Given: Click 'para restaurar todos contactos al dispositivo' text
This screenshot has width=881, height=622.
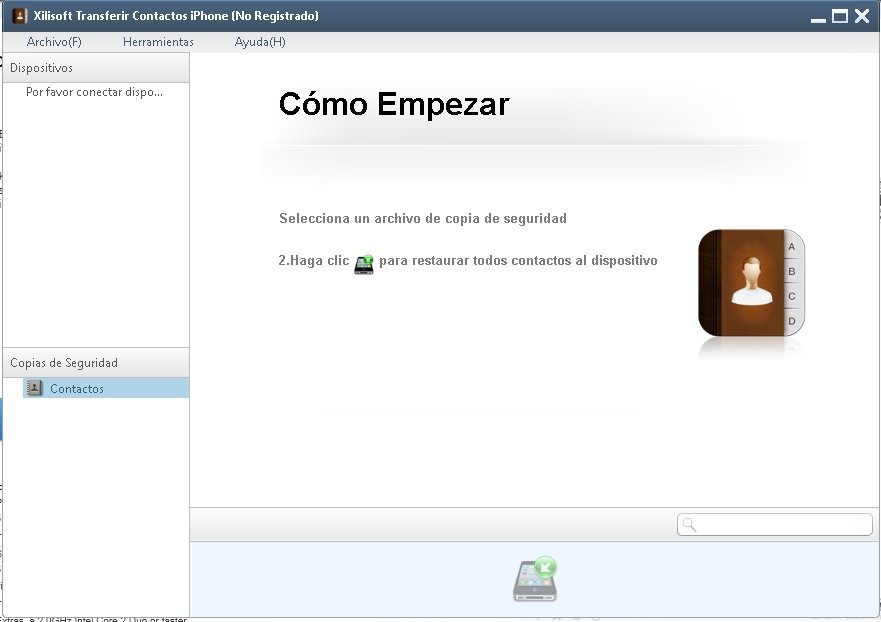Looking at the screenshot, I should coord(518,261).
